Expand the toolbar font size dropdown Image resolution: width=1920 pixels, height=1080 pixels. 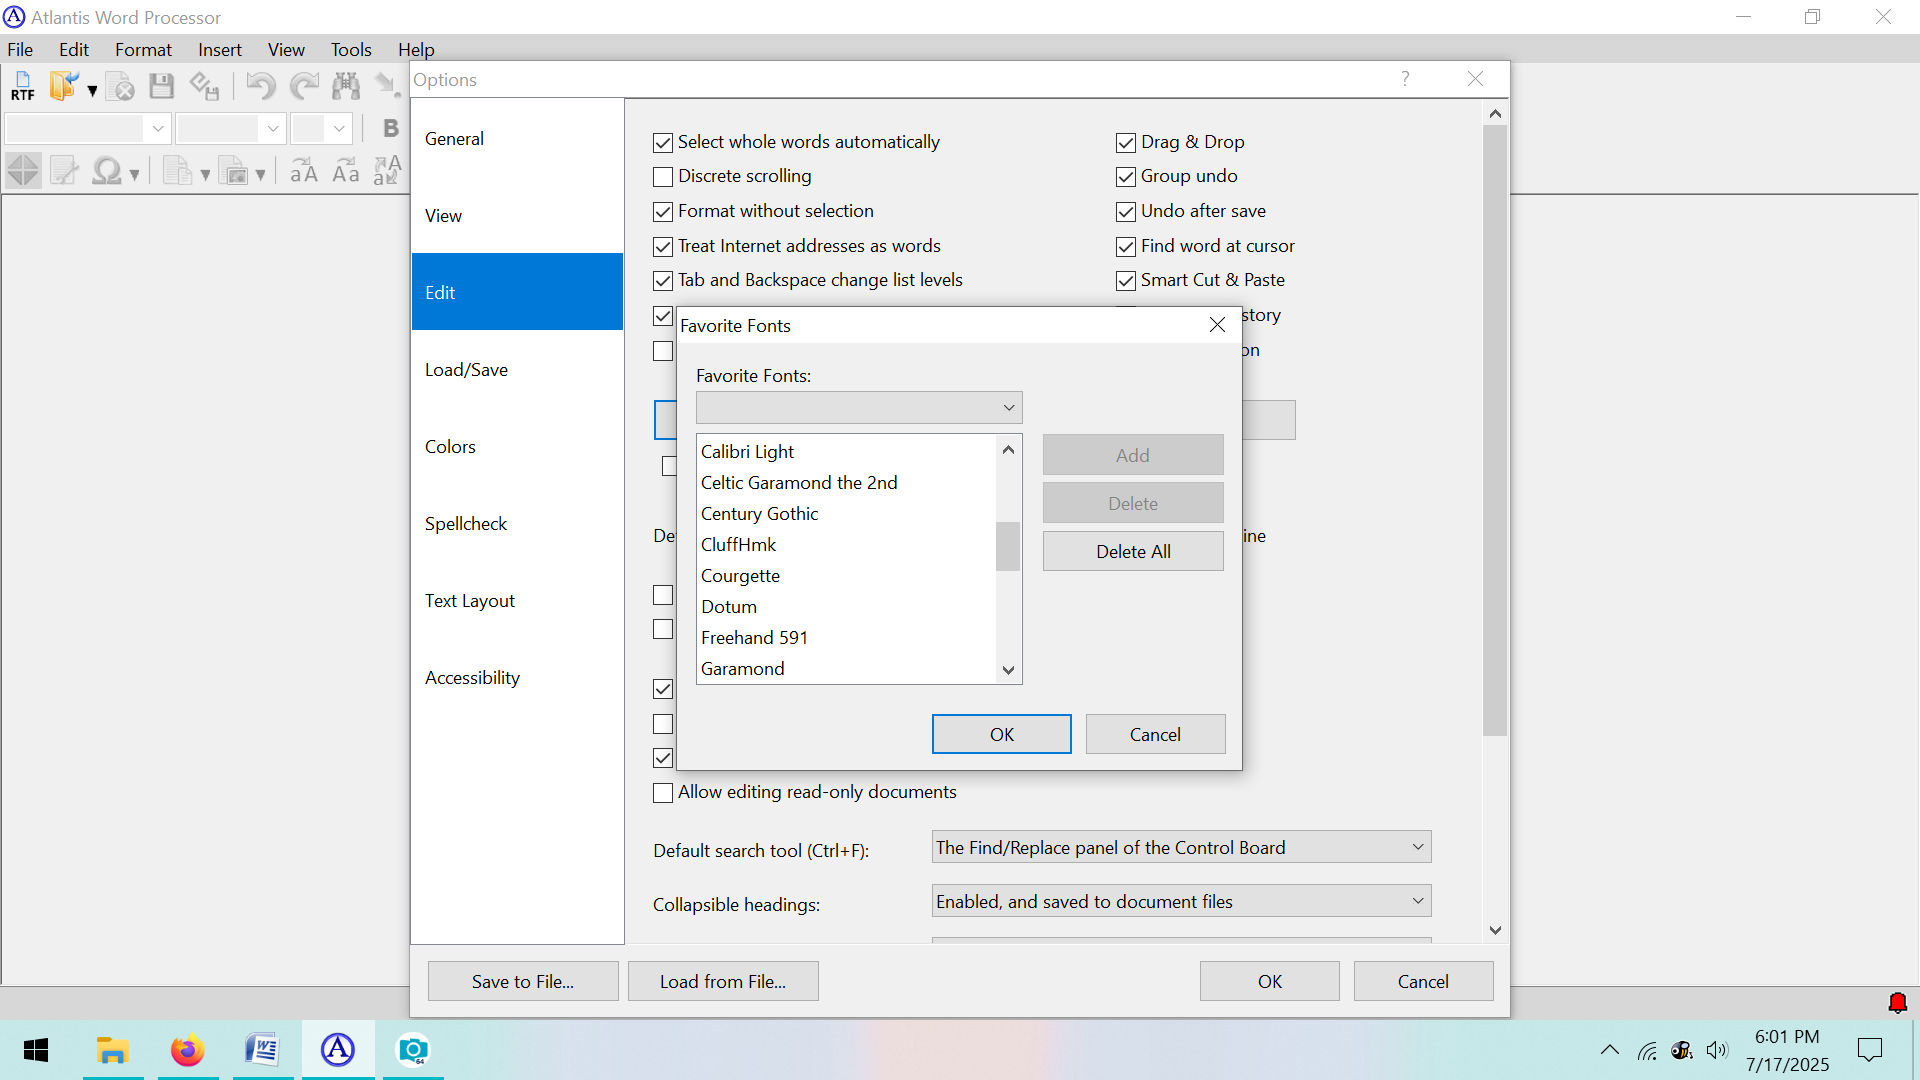point(339,128)
